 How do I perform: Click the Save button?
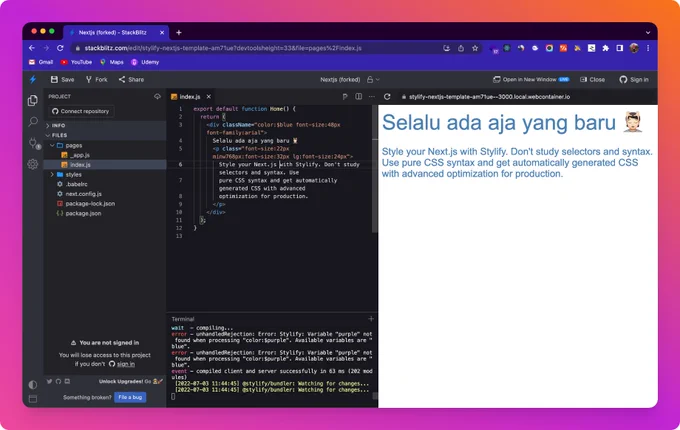click(x=62, y=79)
